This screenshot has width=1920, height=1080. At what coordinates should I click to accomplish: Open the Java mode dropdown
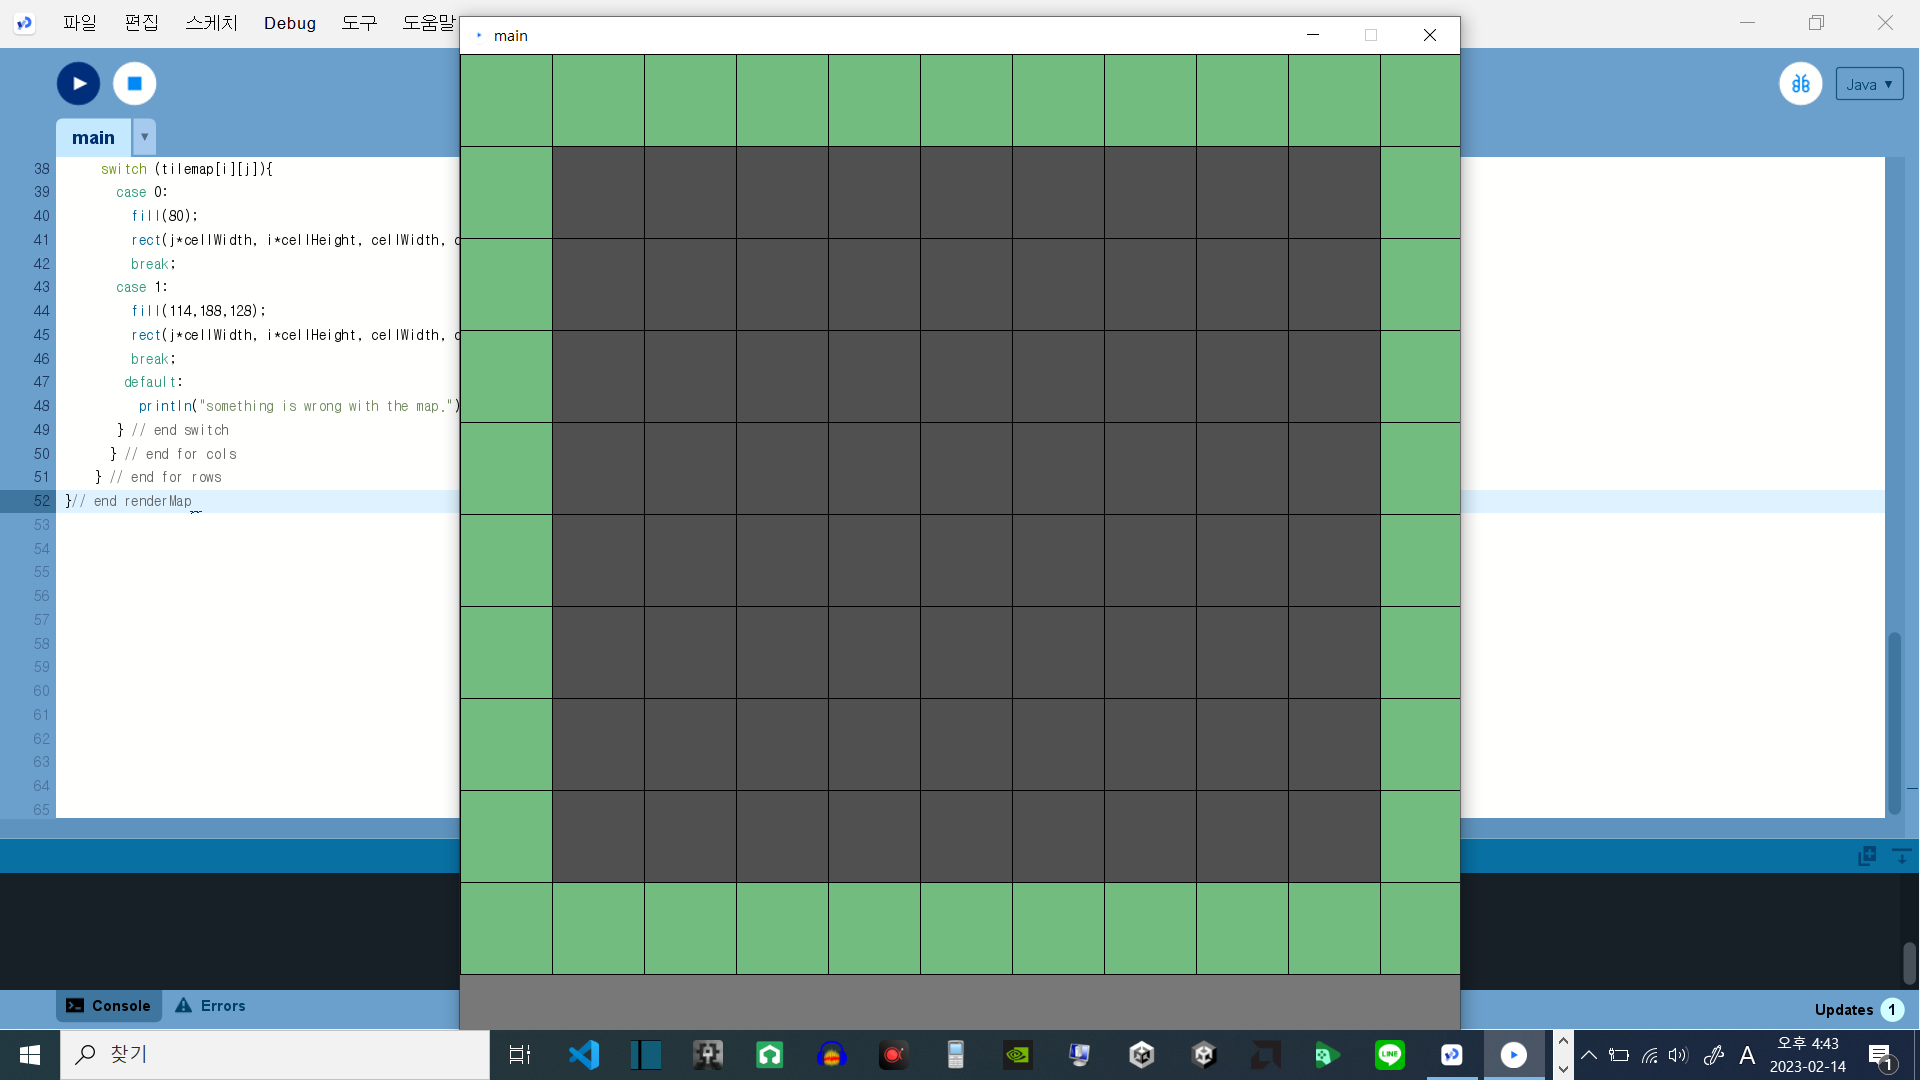(1868, 84)
